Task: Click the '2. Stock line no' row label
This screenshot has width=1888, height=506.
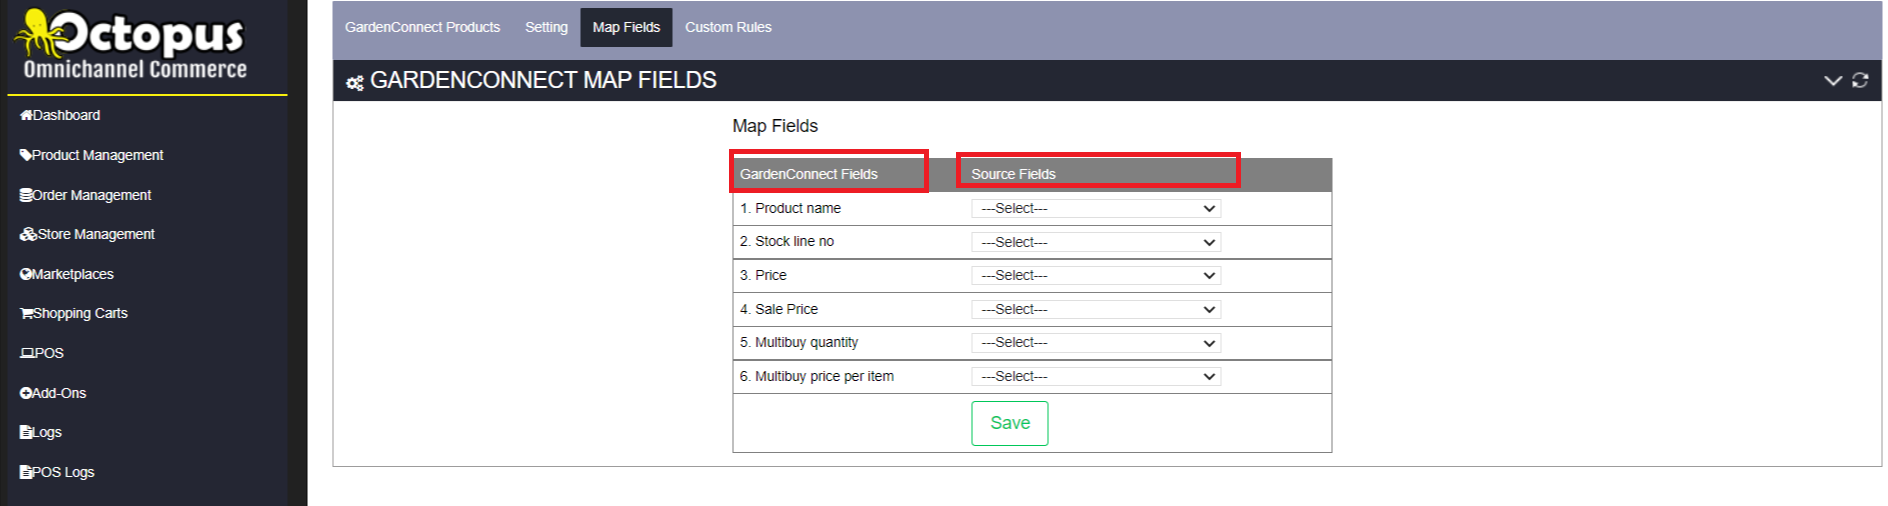Action: point(787,241)
